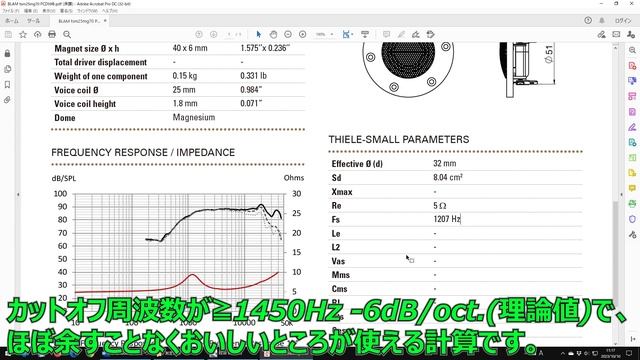Add the file to starred using star icon
Viewport: 640px width, 360px height.
[x=23, y=35]
